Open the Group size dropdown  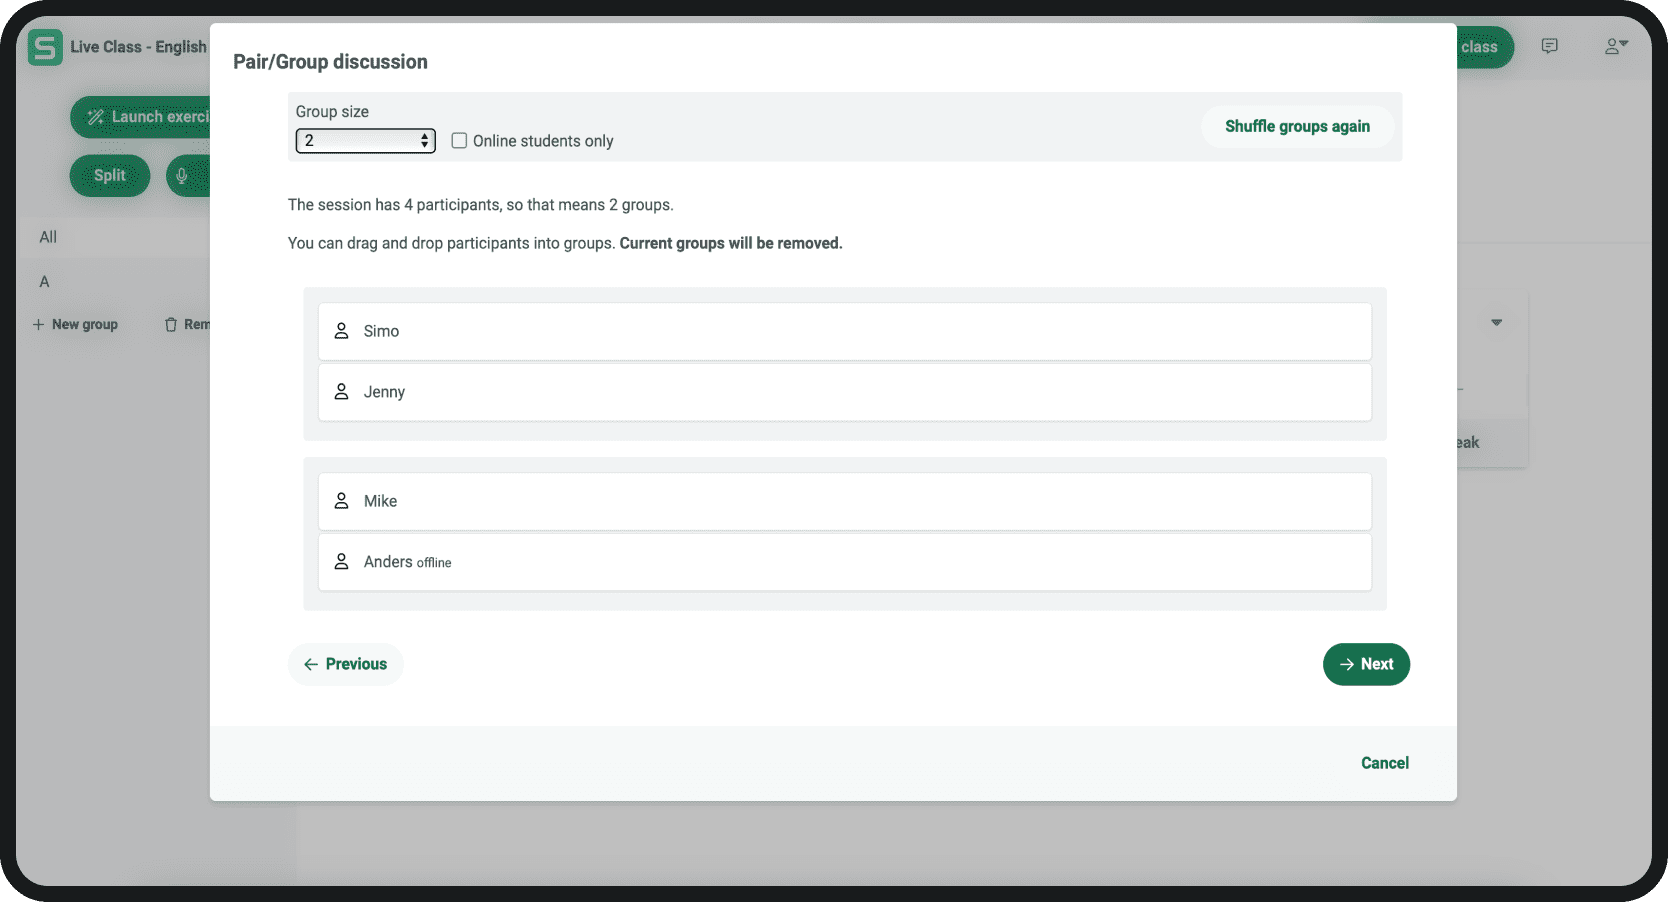pos(365,141)
